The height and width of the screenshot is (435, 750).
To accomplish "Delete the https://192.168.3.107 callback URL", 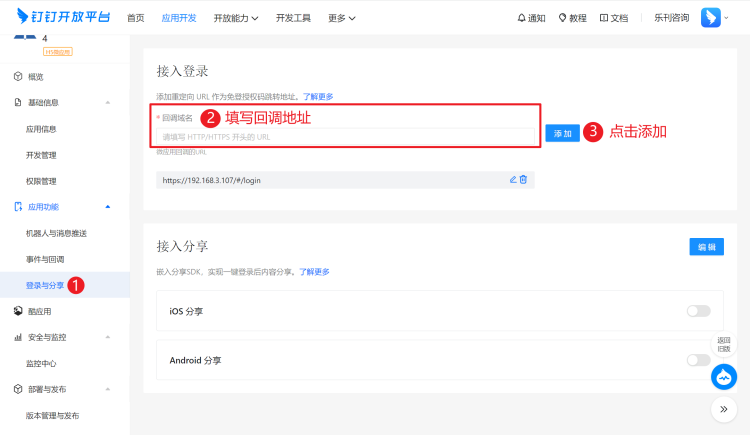I will click(523, 180).
